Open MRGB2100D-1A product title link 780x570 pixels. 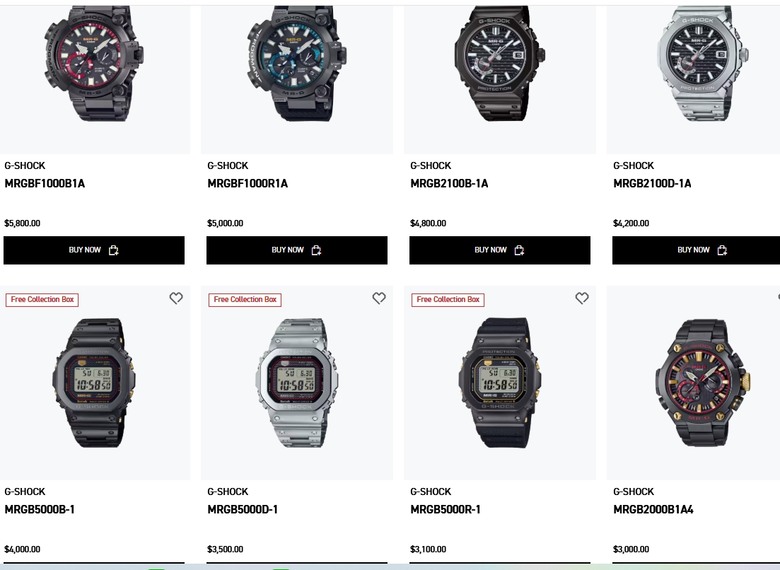(x=652, y=184)
